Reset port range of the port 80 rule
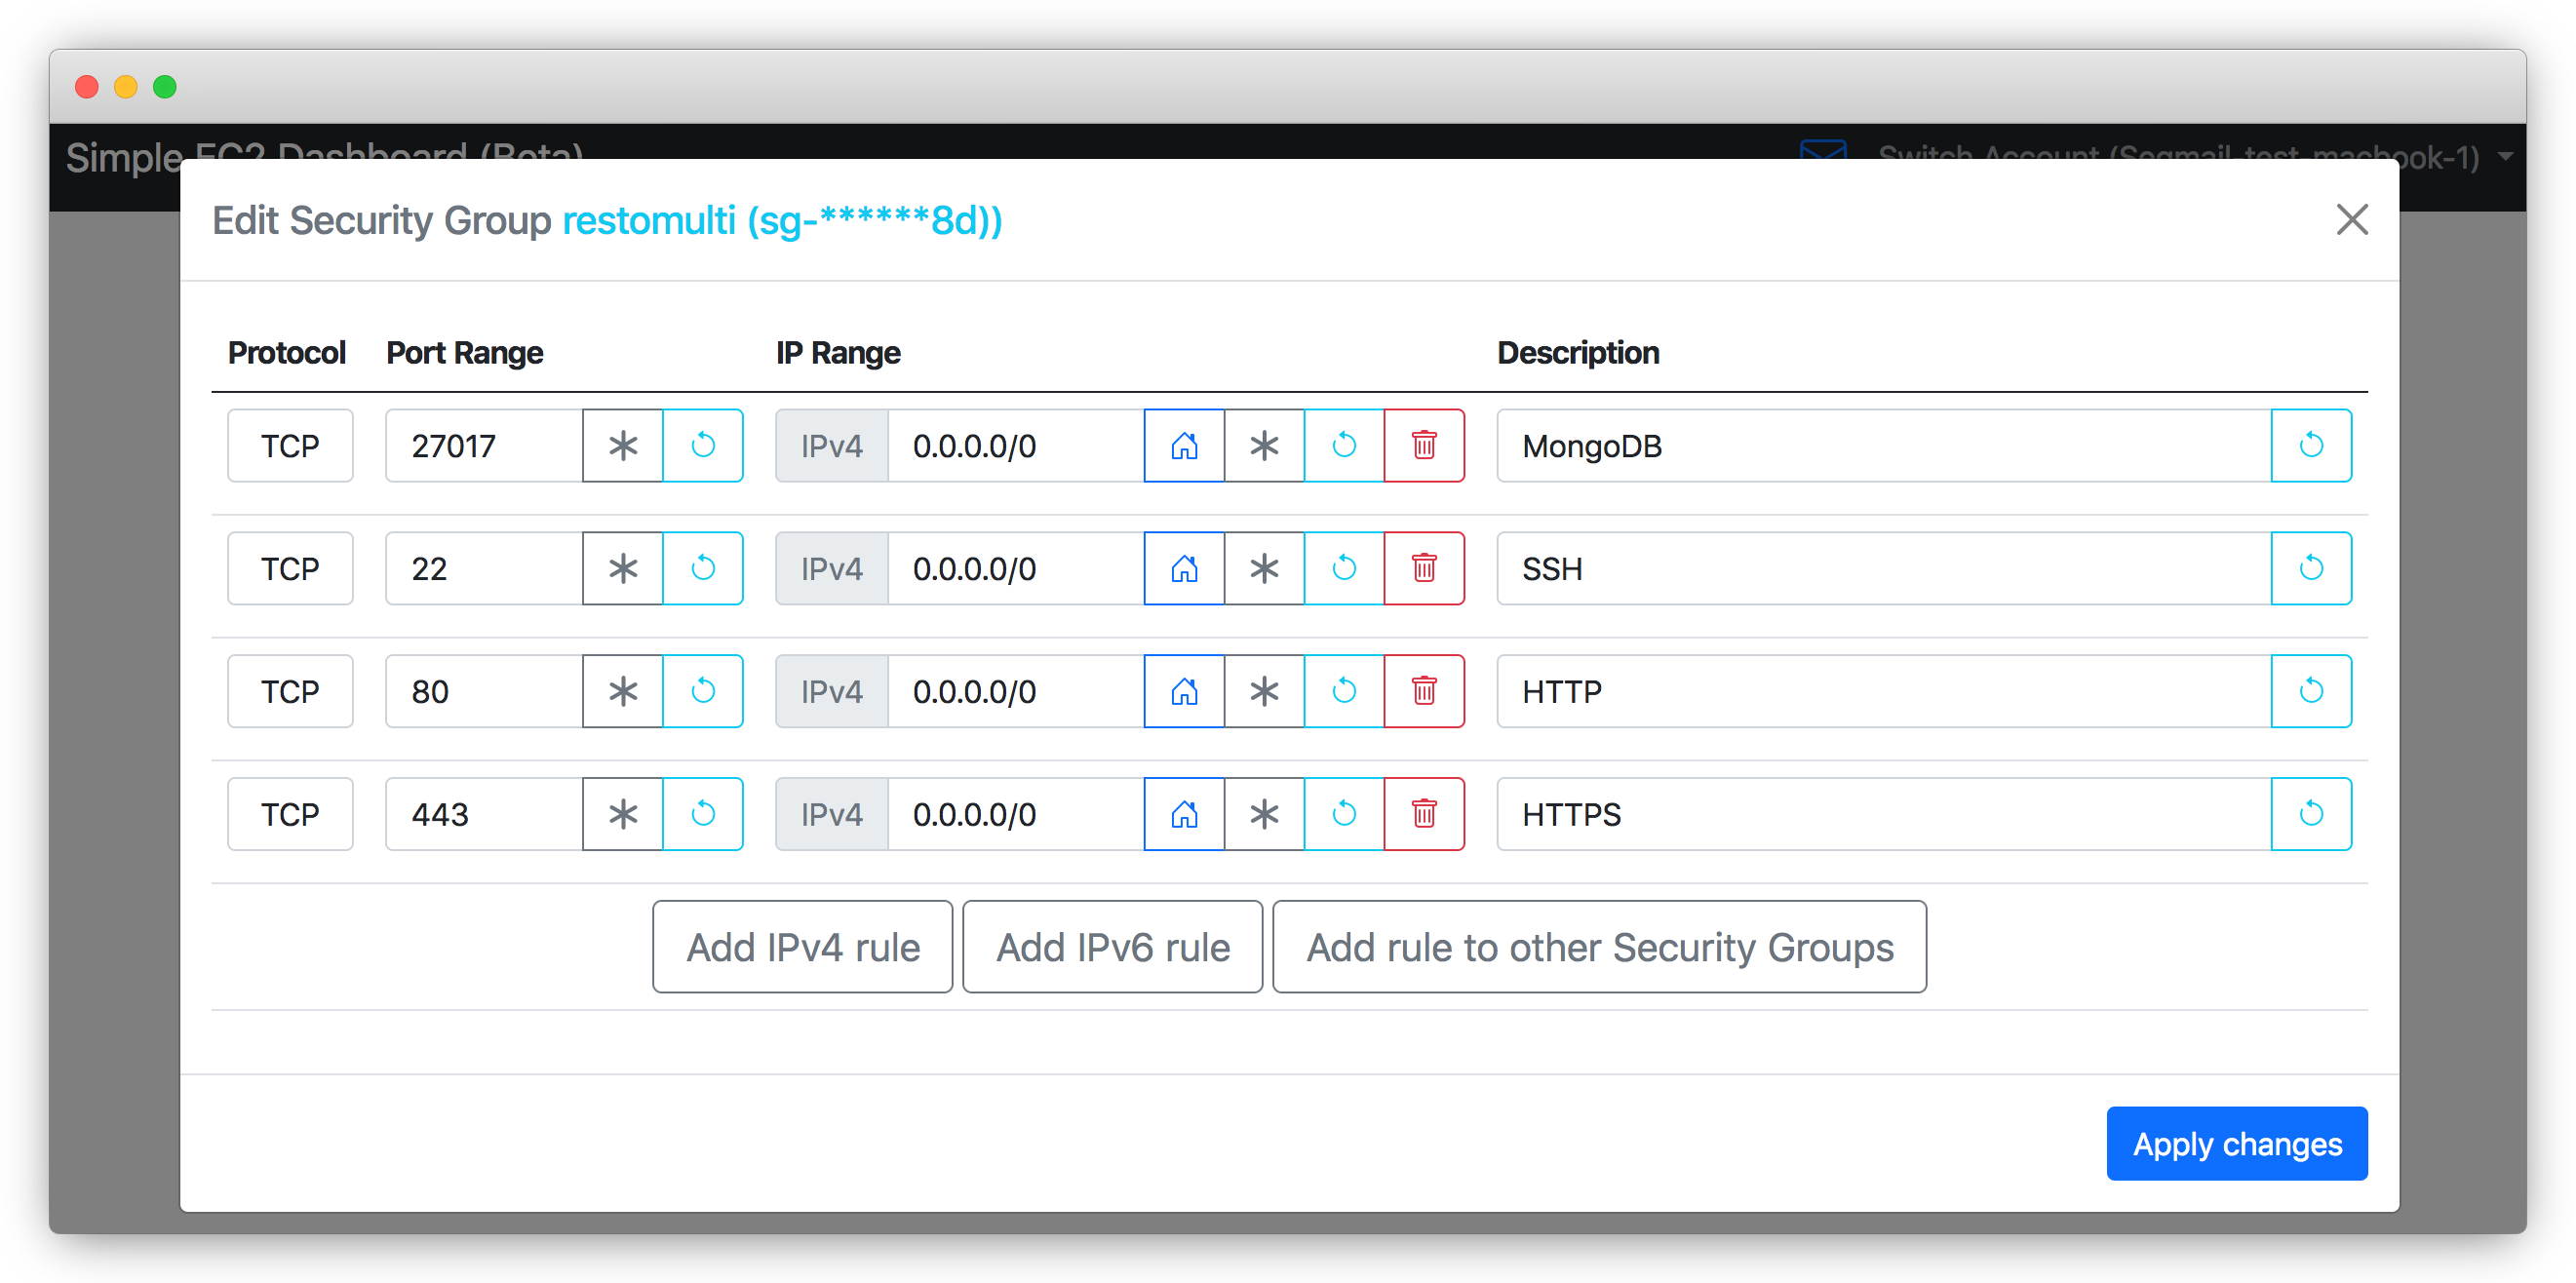The width and height of the screenshot is (2576, 1283). click(x=703, y=691)
